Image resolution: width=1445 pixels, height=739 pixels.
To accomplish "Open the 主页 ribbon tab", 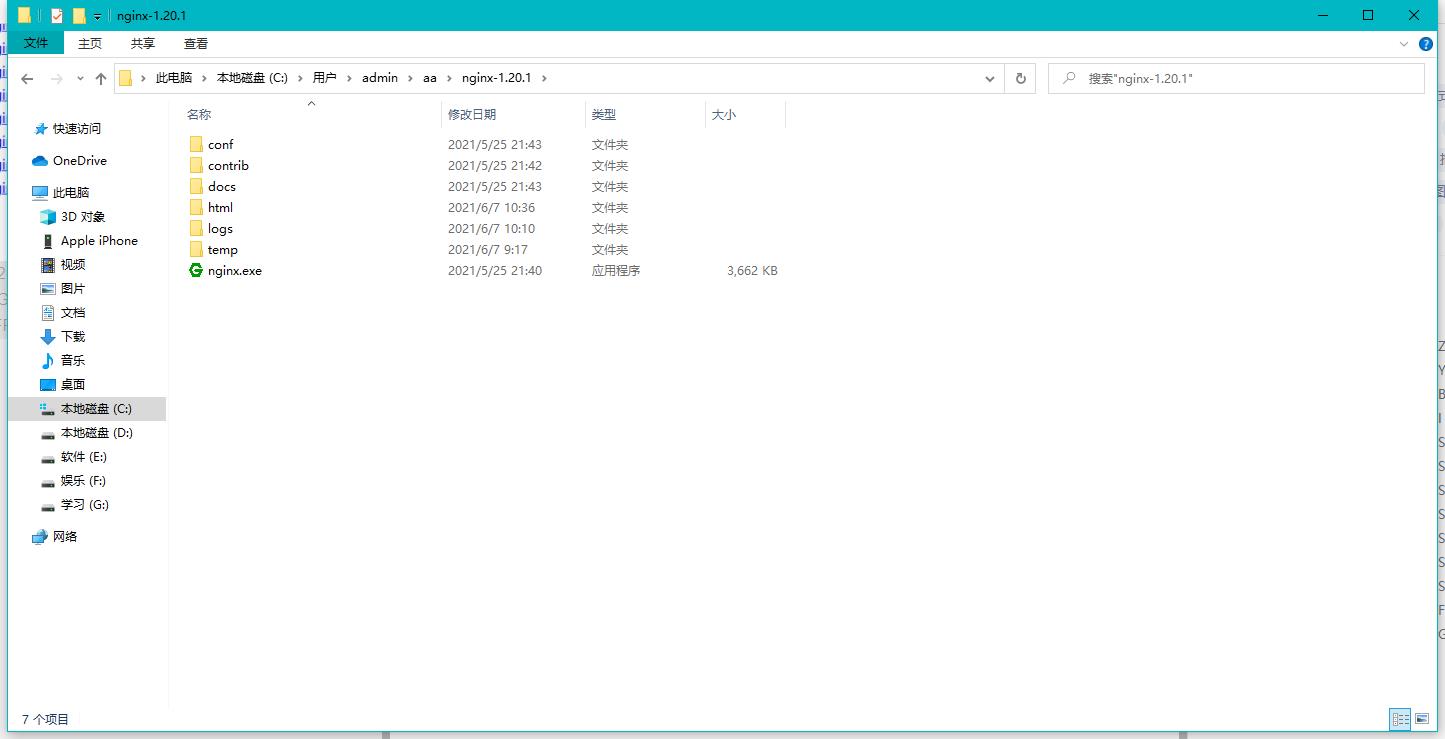I will [90, 44].
